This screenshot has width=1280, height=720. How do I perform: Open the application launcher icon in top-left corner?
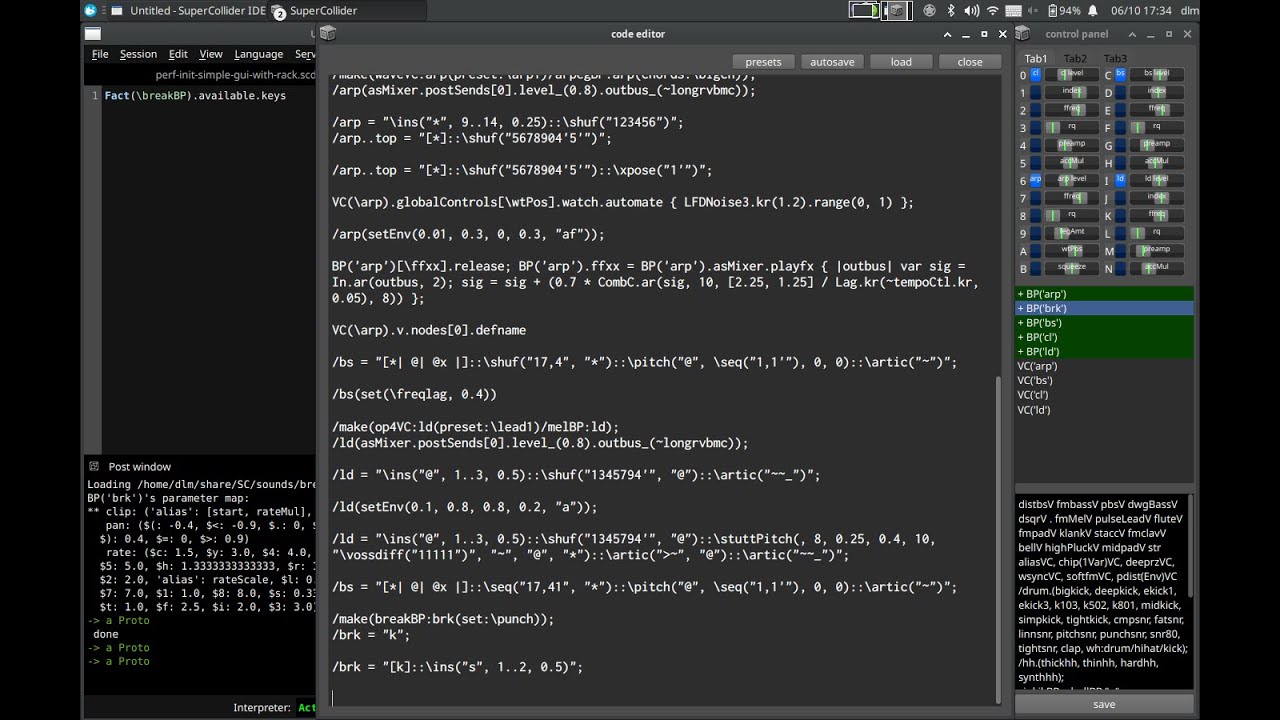pyautogui.click(x=91, y=10)
